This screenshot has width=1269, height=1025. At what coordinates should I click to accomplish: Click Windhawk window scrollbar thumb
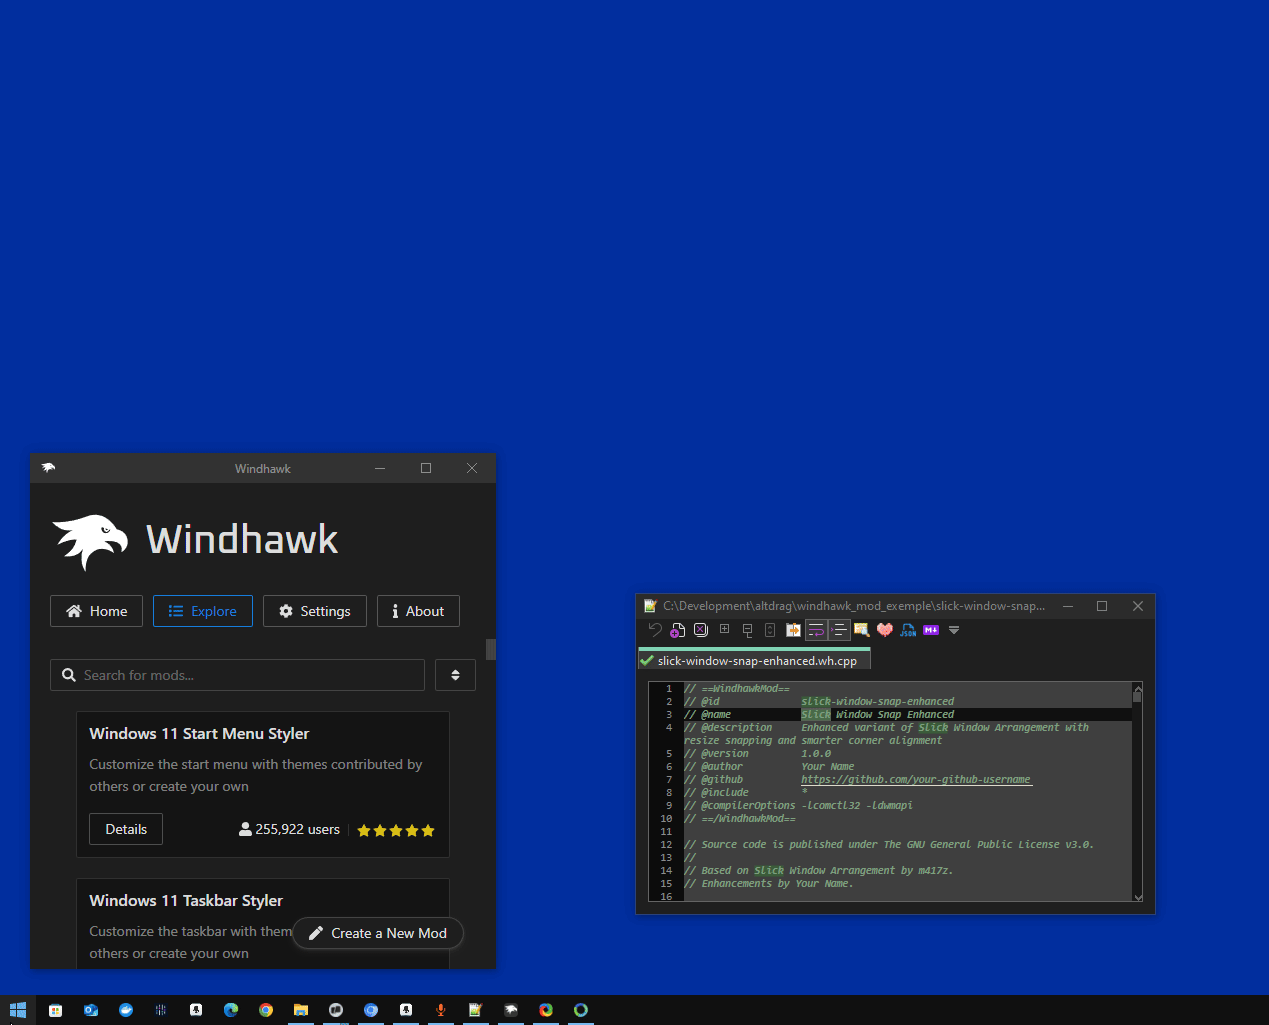tap(491, 649)
